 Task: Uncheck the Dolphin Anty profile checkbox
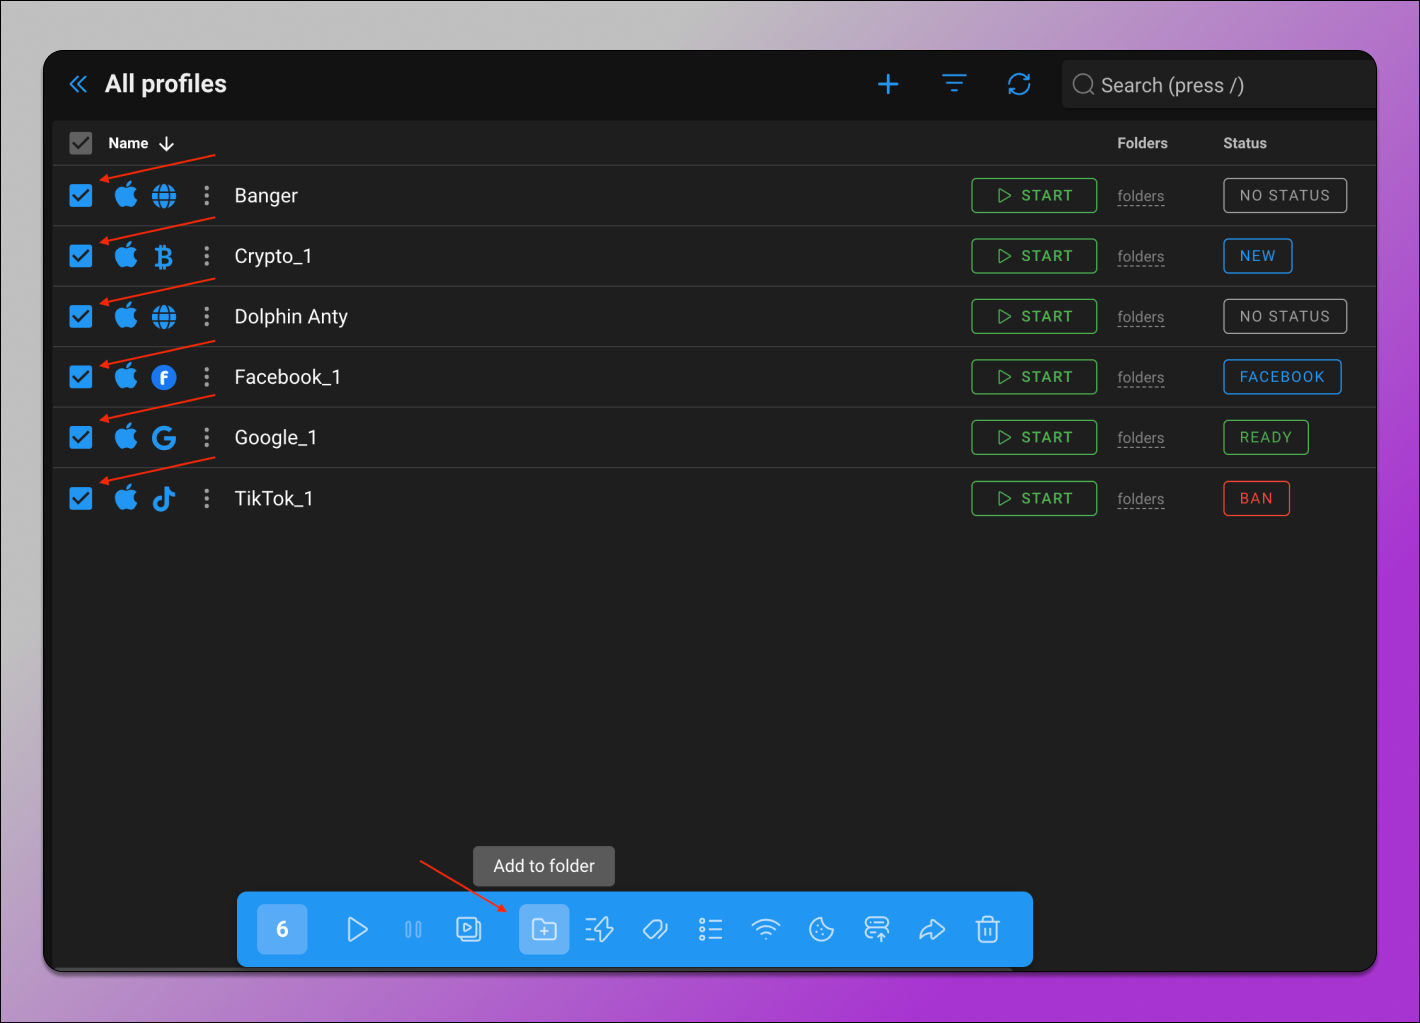pyautogui.click(x=81, y=316)
